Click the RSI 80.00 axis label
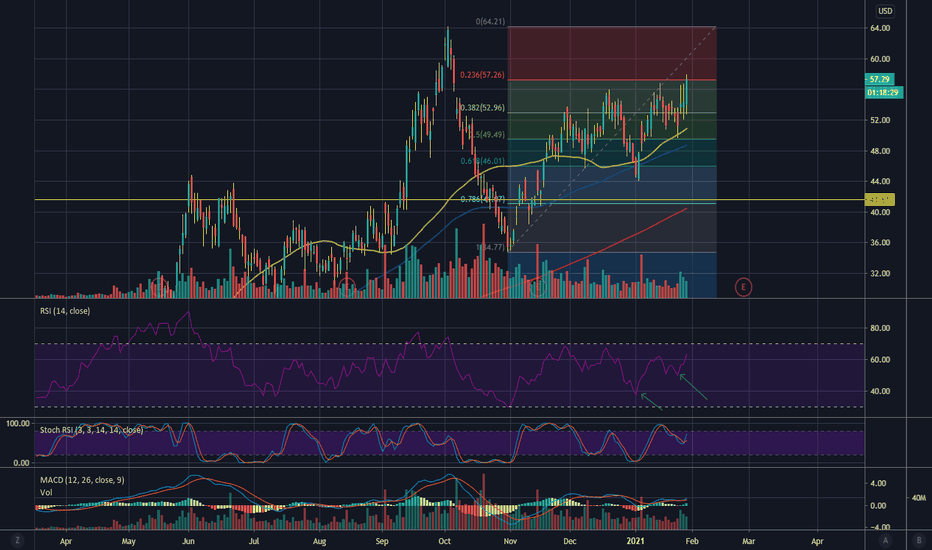The height and width of the screenshot is (550, 932). click(880, 328)
